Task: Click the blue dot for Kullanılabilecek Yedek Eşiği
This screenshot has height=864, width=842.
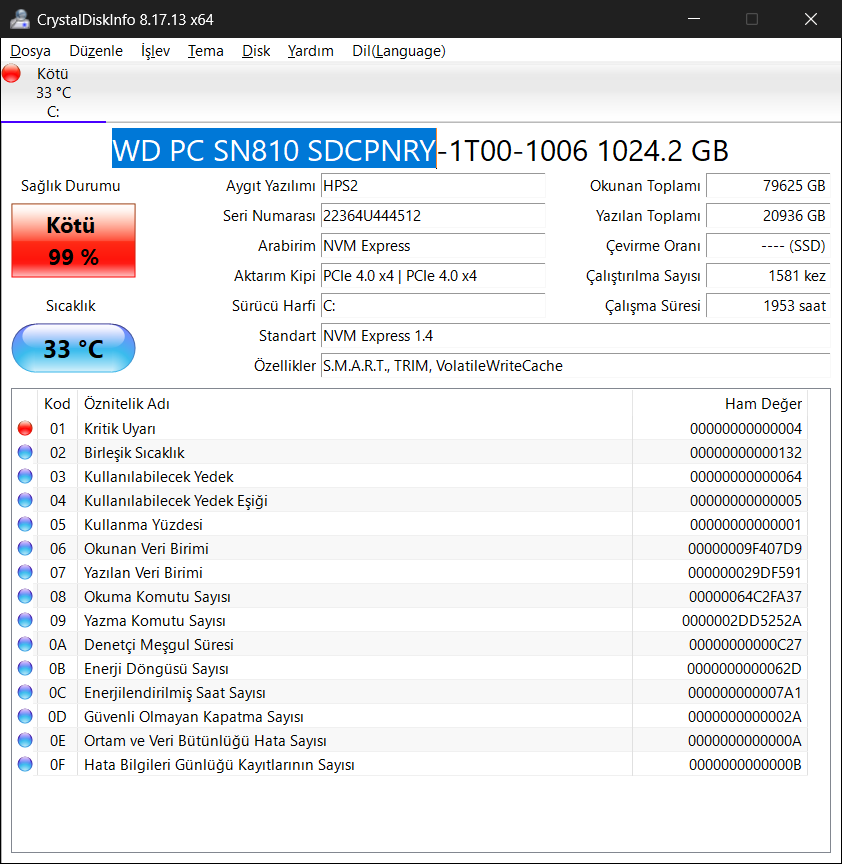Action: (25, 500)
